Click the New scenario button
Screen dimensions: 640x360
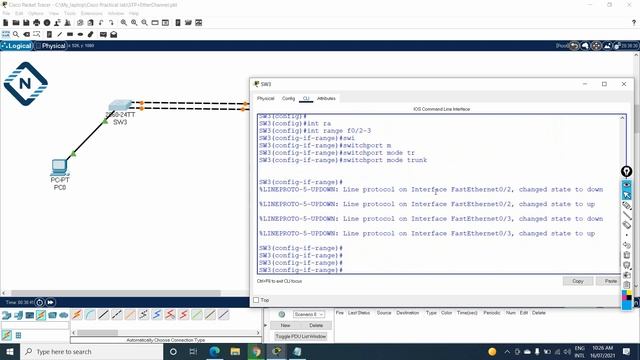click(285, 325)
